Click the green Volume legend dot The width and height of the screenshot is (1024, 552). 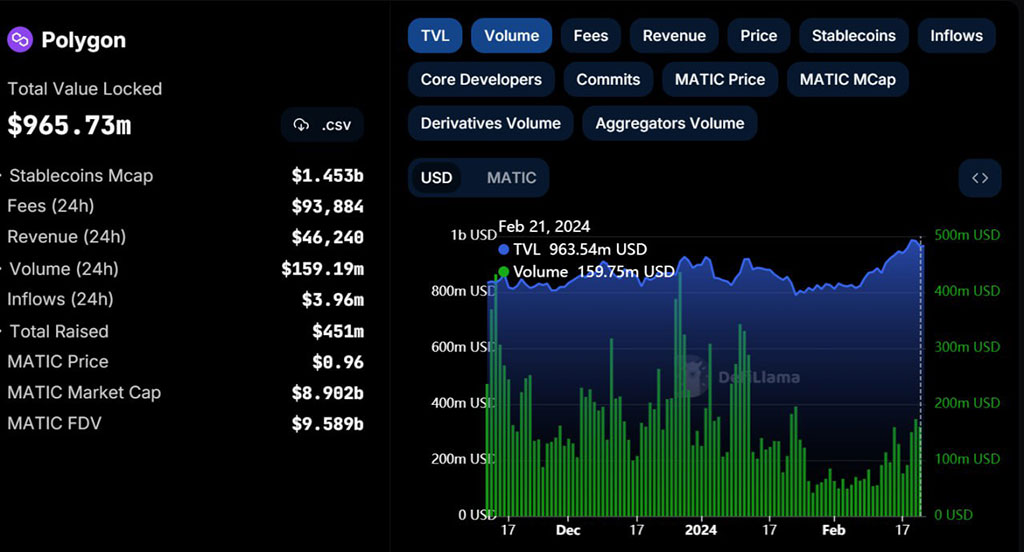504,272
